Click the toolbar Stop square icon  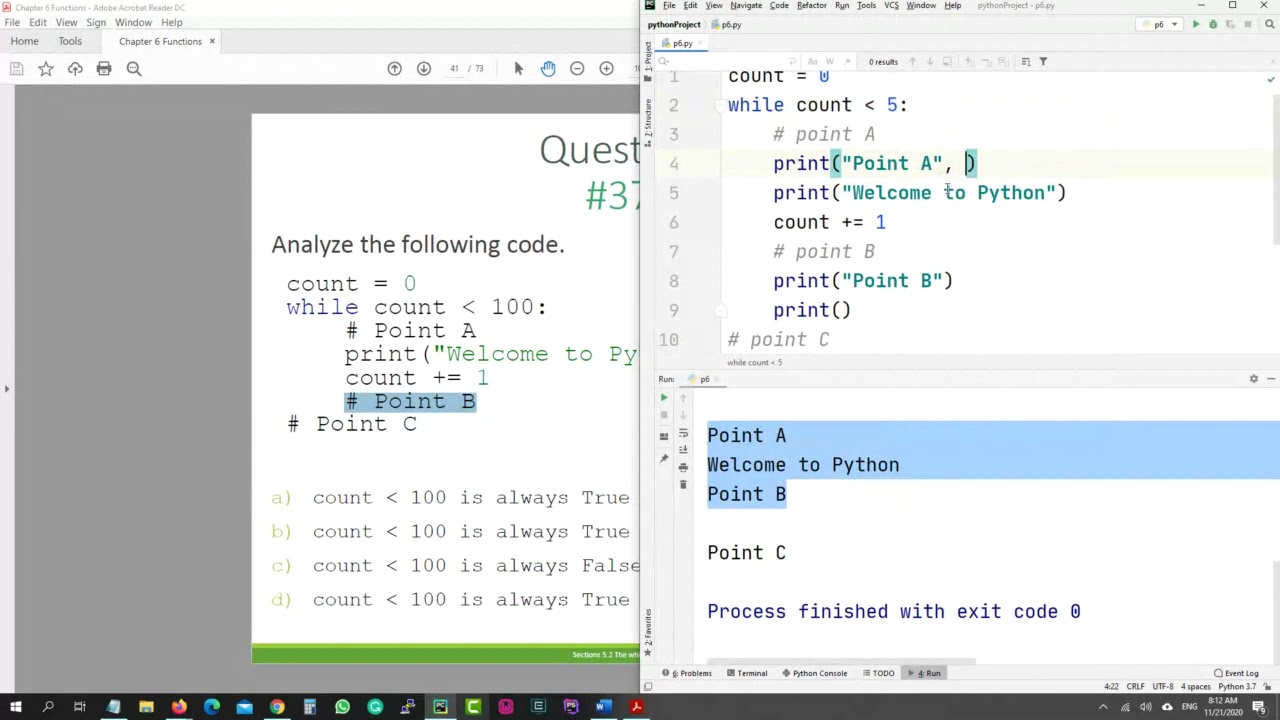1248,24
